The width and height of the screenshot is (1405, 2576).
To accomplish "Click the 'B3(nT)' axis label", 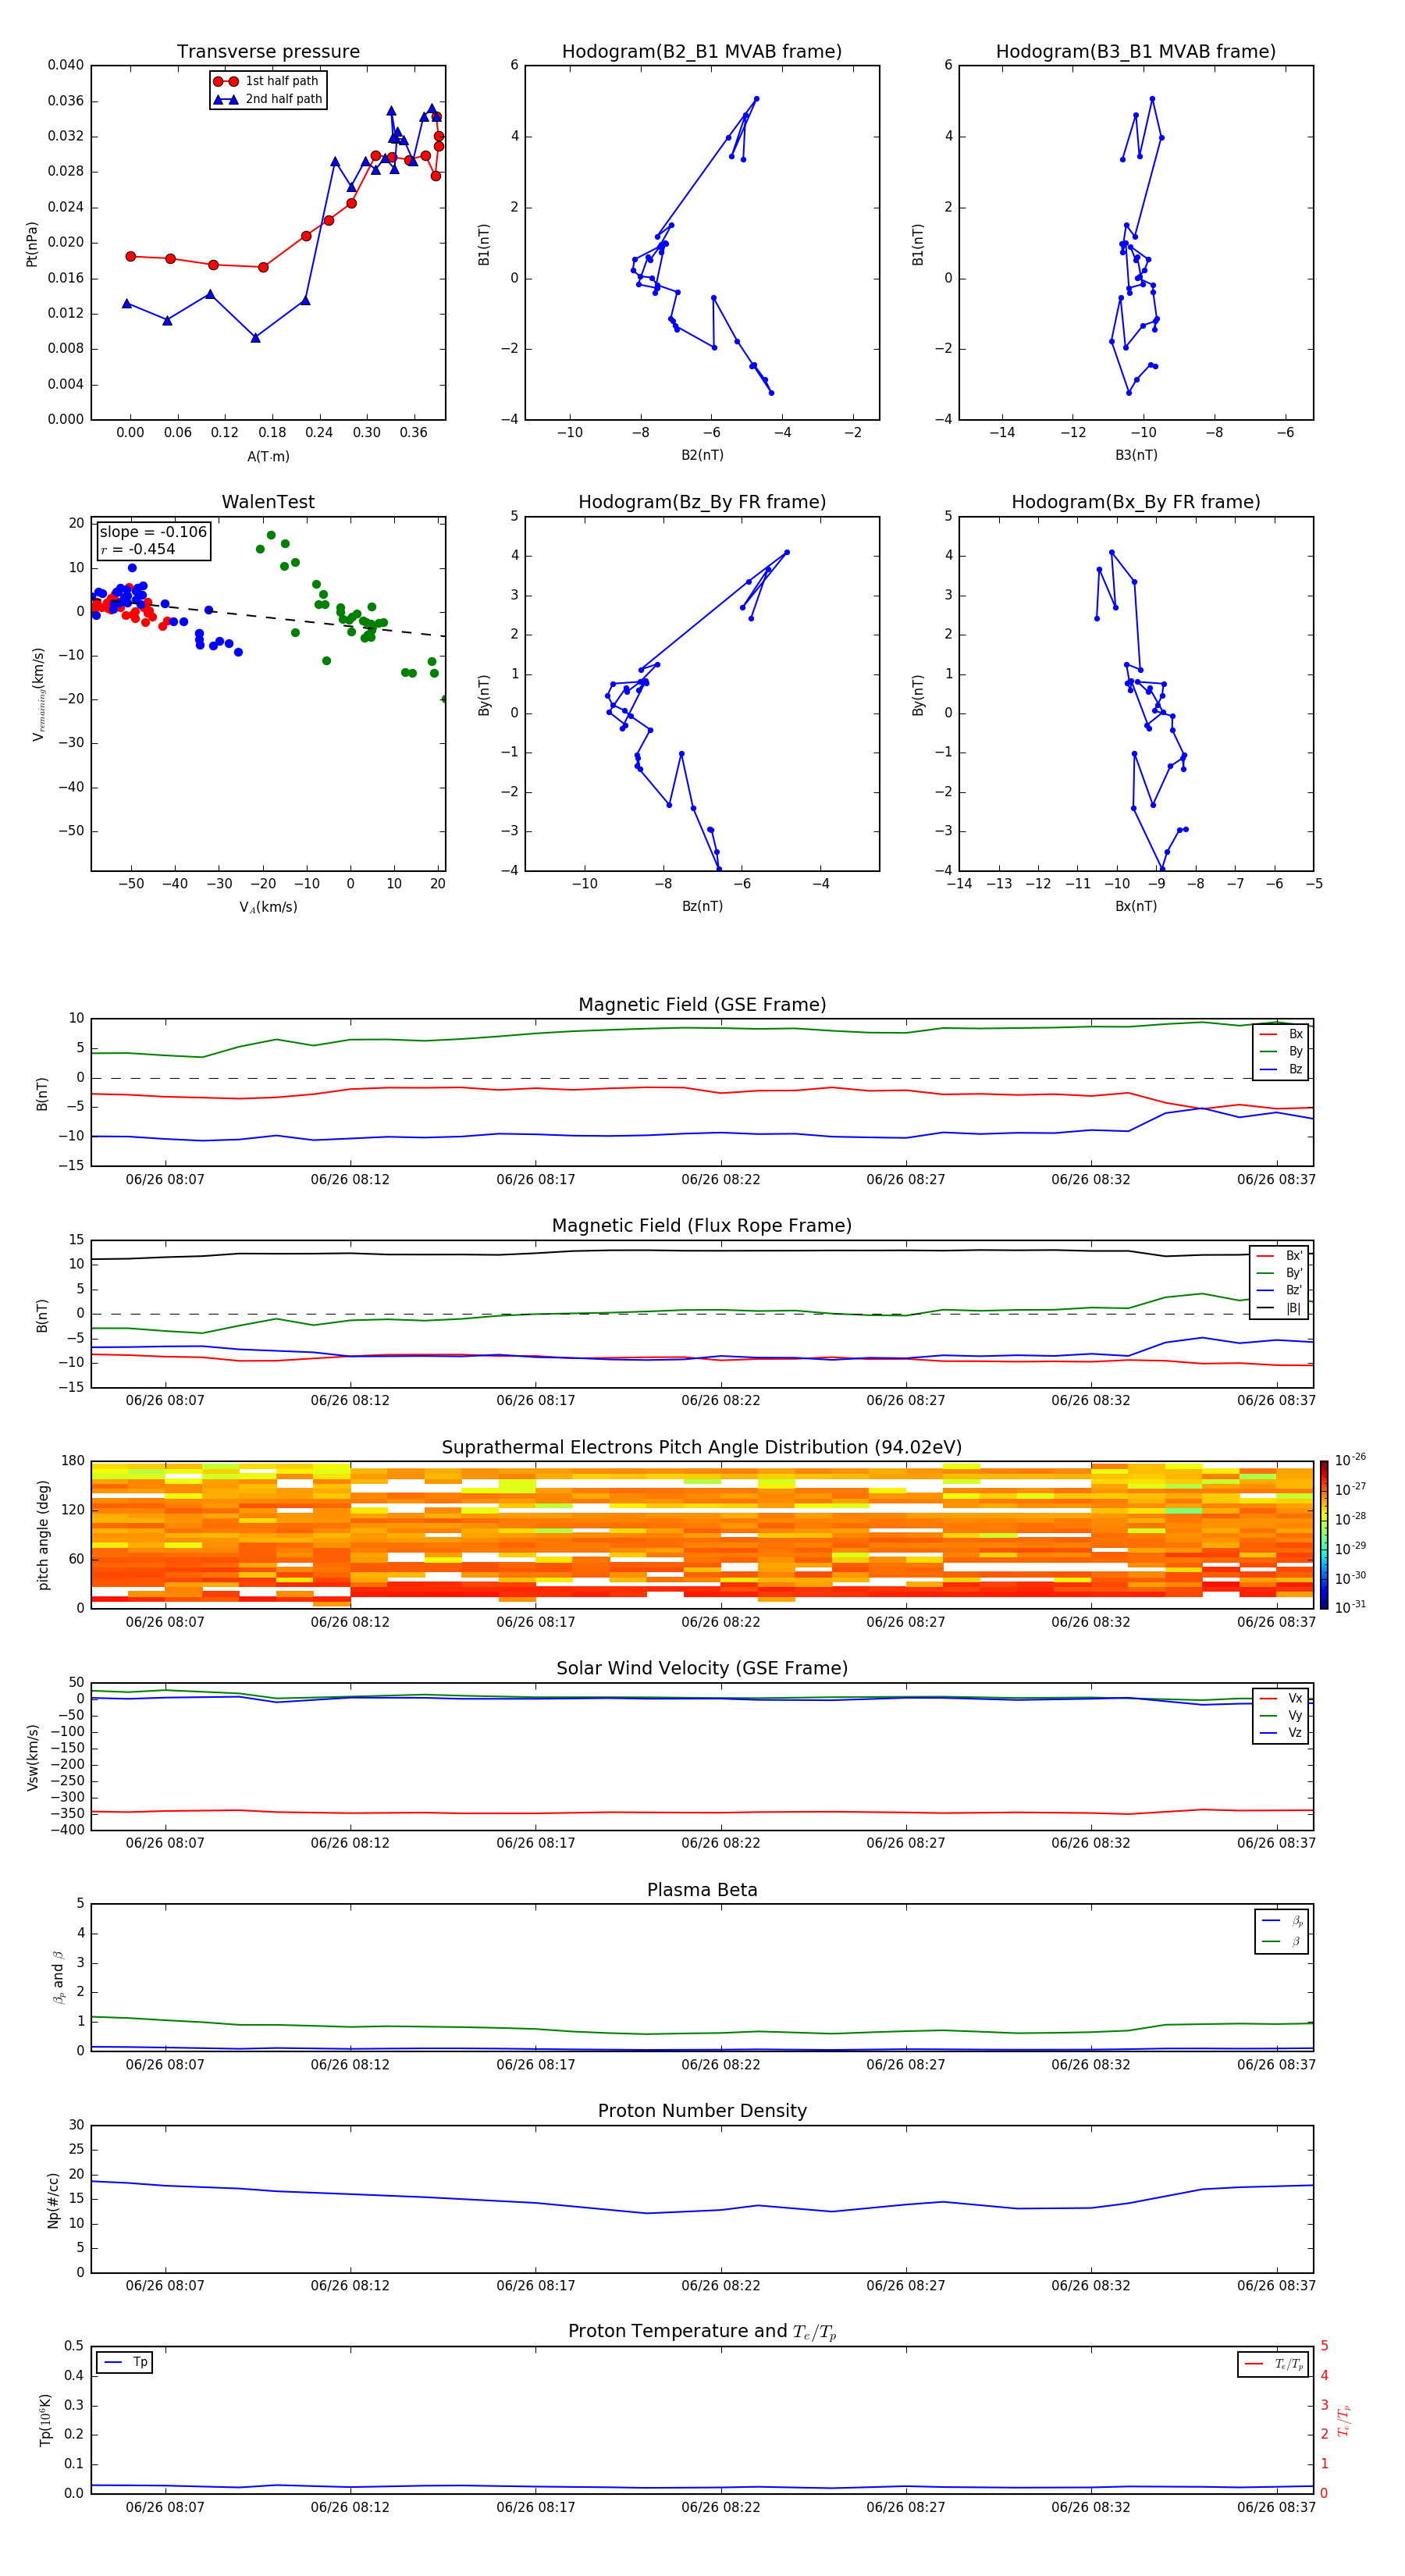I will pyautogui.click(x=1136, y=455).
